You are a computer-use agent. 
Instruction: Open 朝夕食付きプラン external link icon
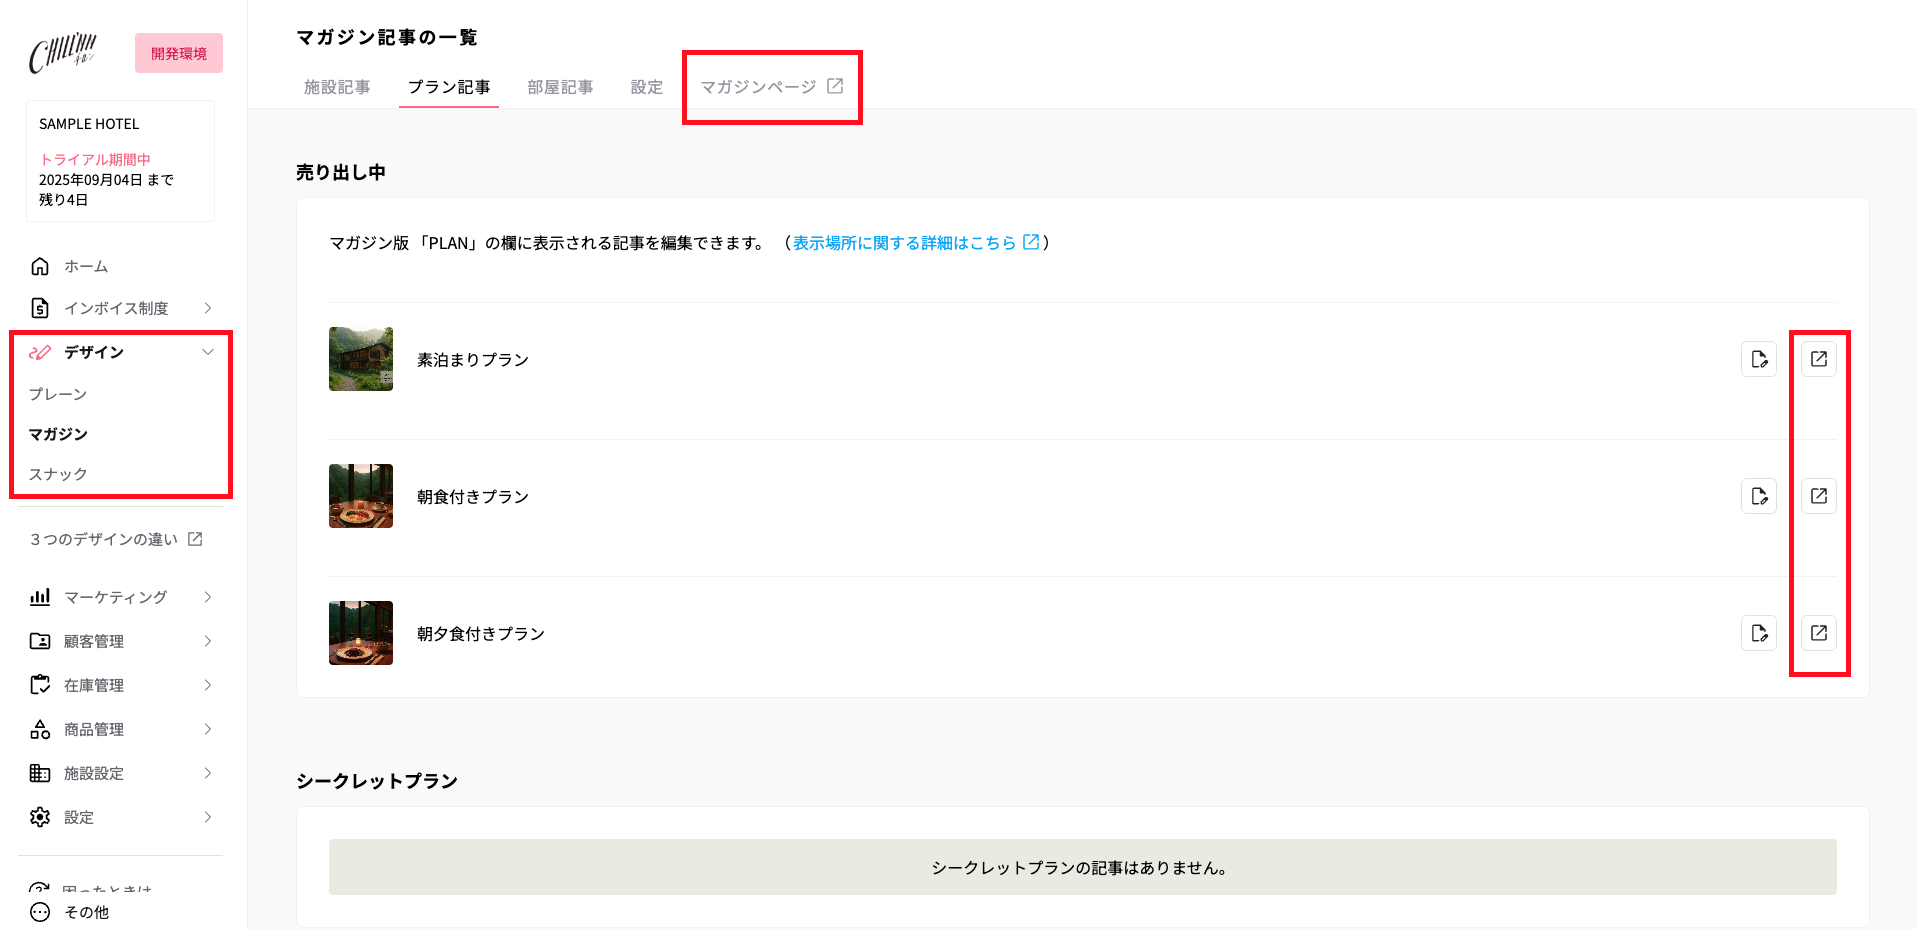[1818, 633]
